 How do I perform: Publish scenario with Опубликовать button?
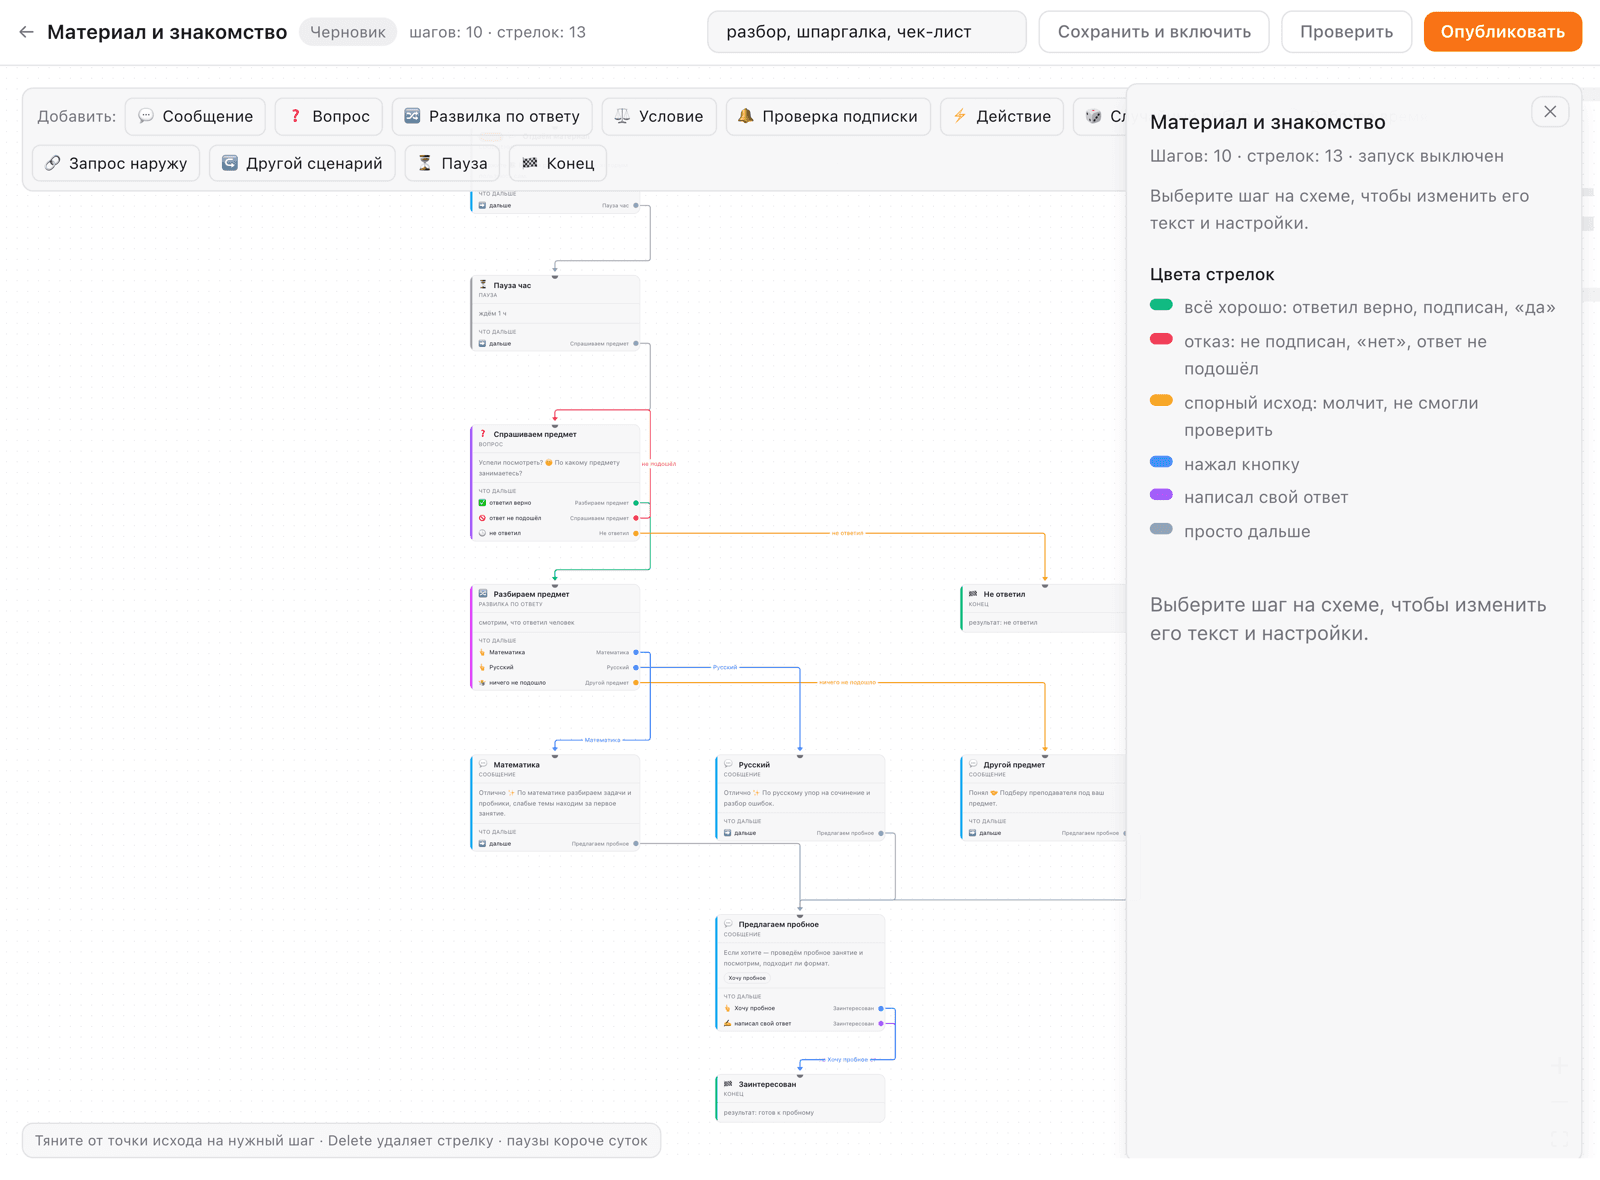coord(1502,32)
